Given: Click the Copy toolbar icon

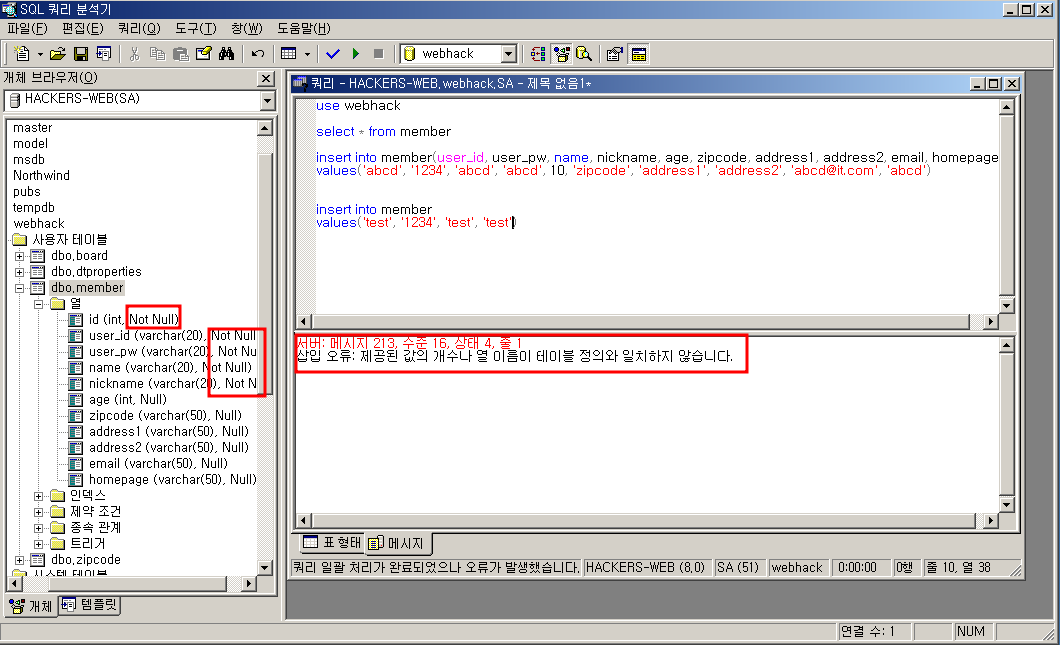Looking at the screenshot, I should (158, 54).
